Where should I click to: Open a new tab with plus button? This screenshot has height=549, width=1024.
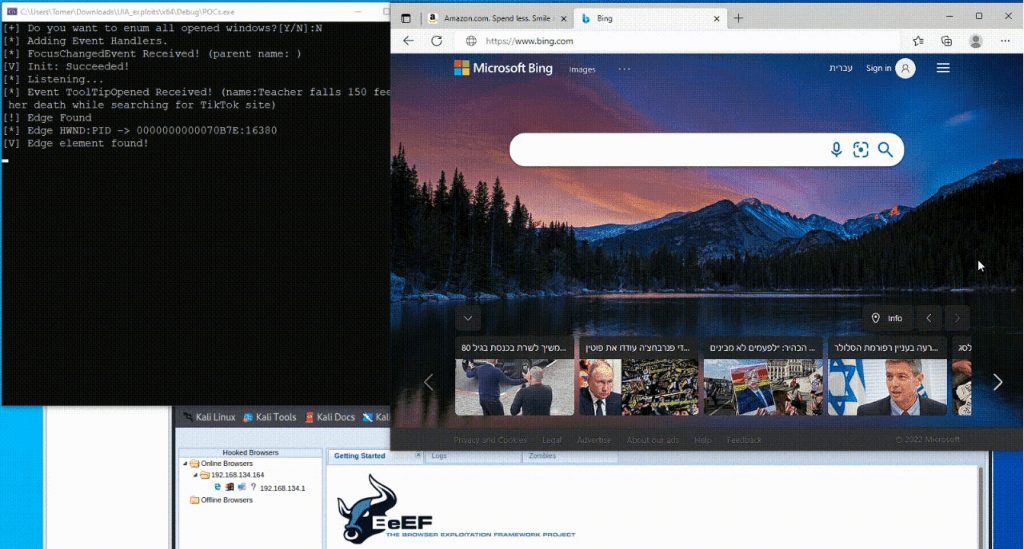[738, 18]
